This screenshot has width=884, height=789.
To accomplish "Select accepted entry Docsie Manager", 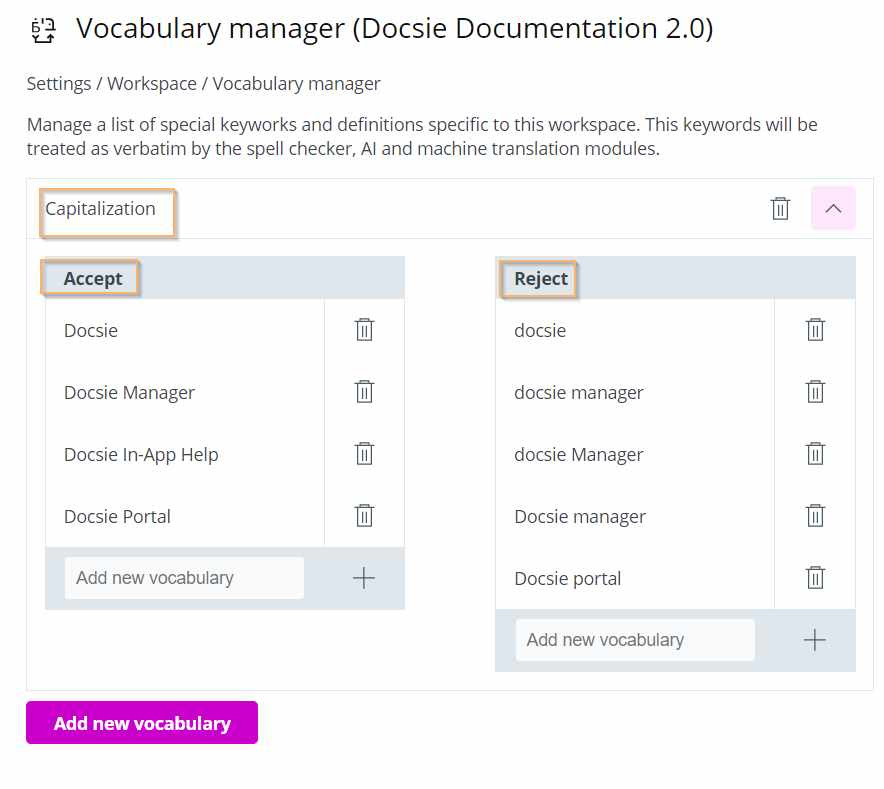I will (129, 393).
